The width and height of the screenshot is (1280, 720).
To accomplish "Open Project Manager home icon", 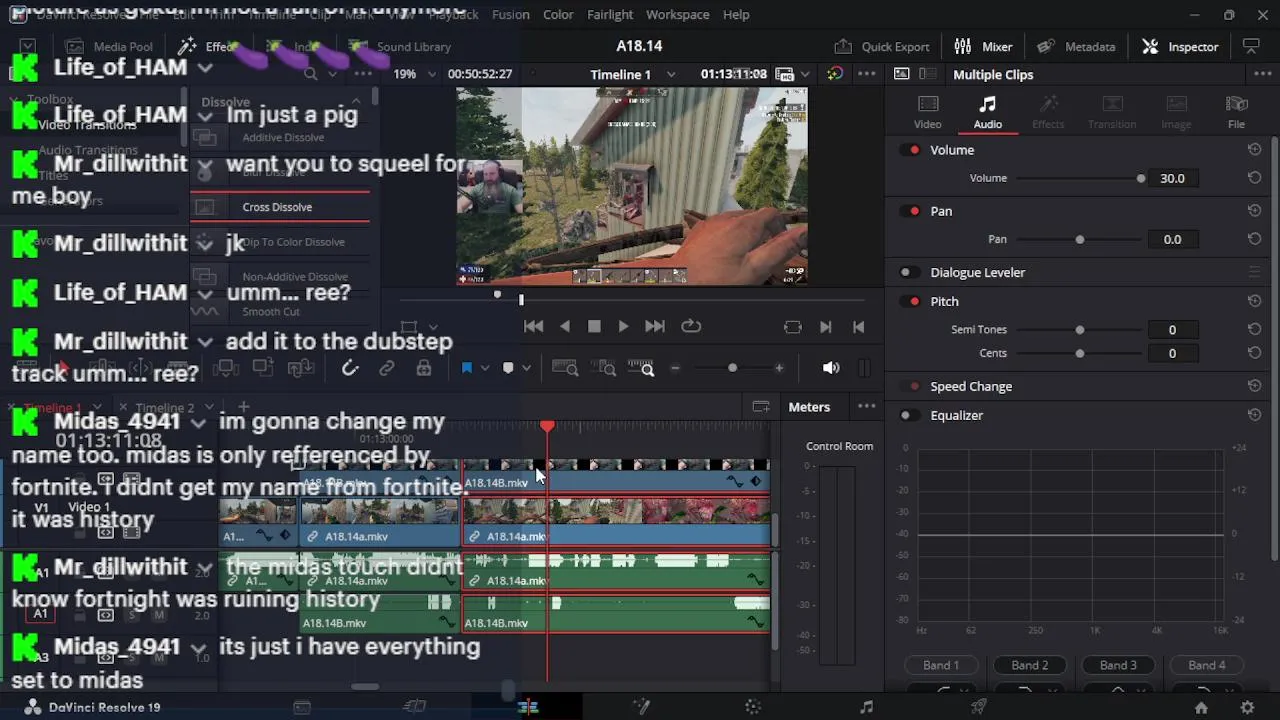I will point(1201,707).
